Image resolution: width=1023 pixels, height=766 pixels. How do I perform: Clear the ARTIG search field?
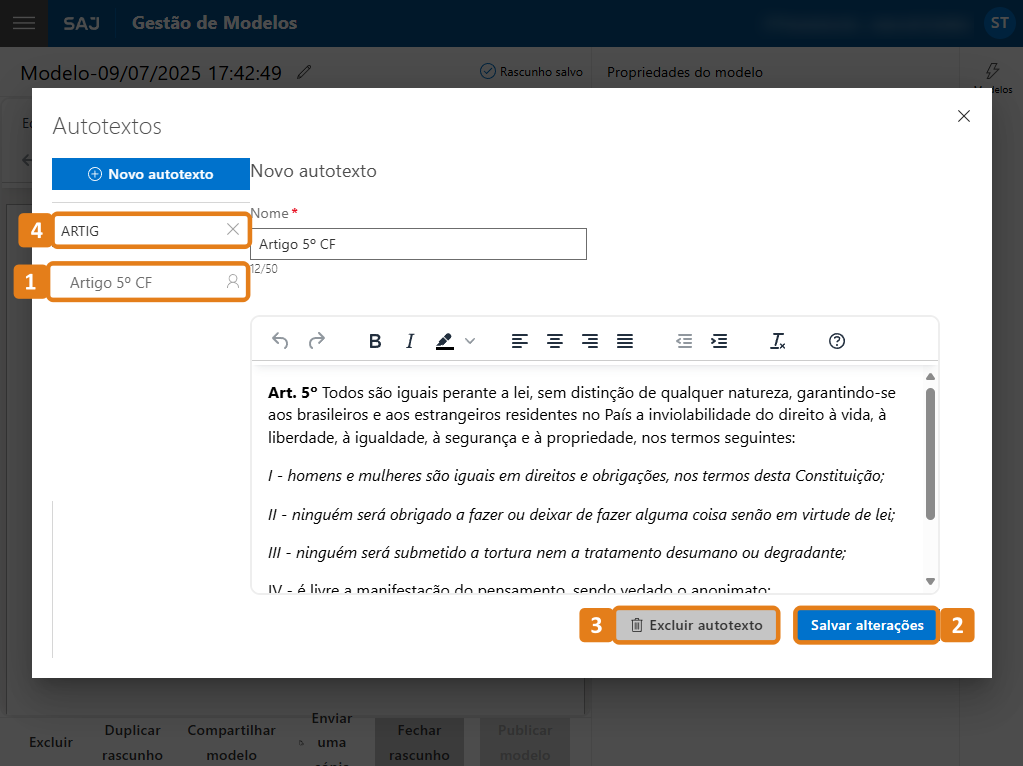[233, 230]
